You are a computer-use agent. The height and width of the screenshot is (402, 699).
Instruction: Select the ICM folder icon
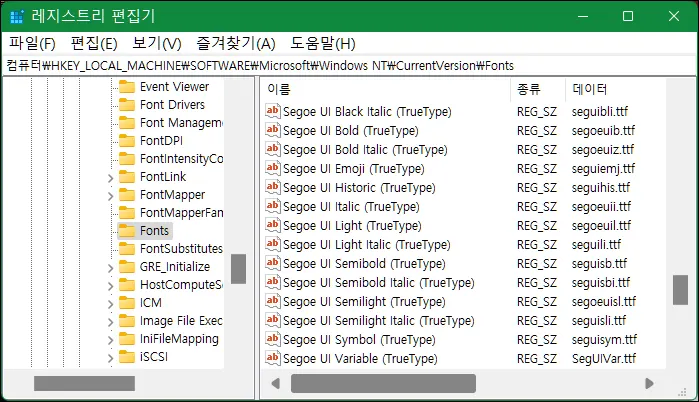point(127,303)
